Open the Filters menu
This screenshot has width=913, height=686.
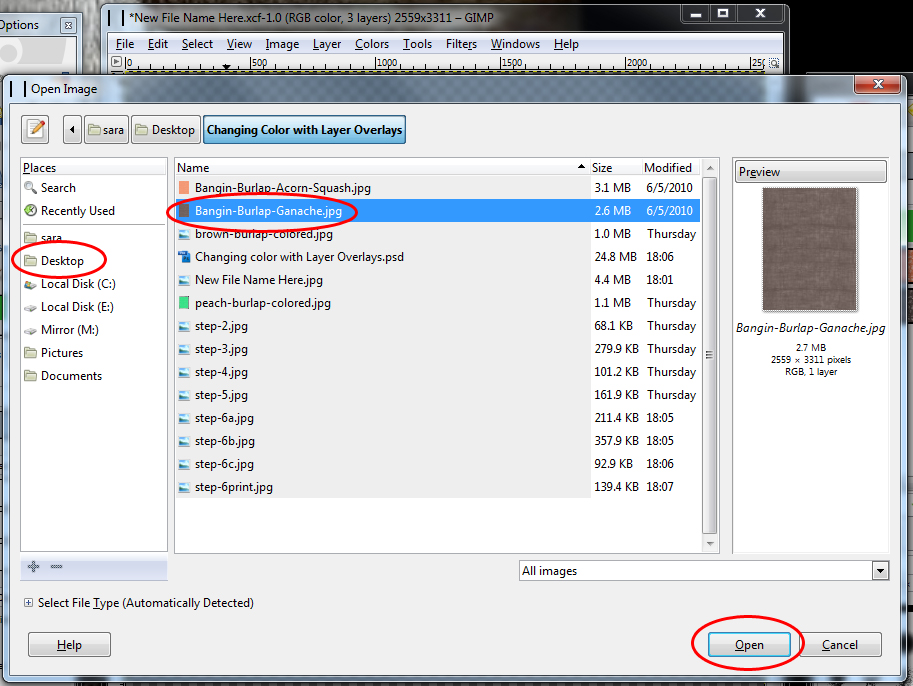(461, 44)
